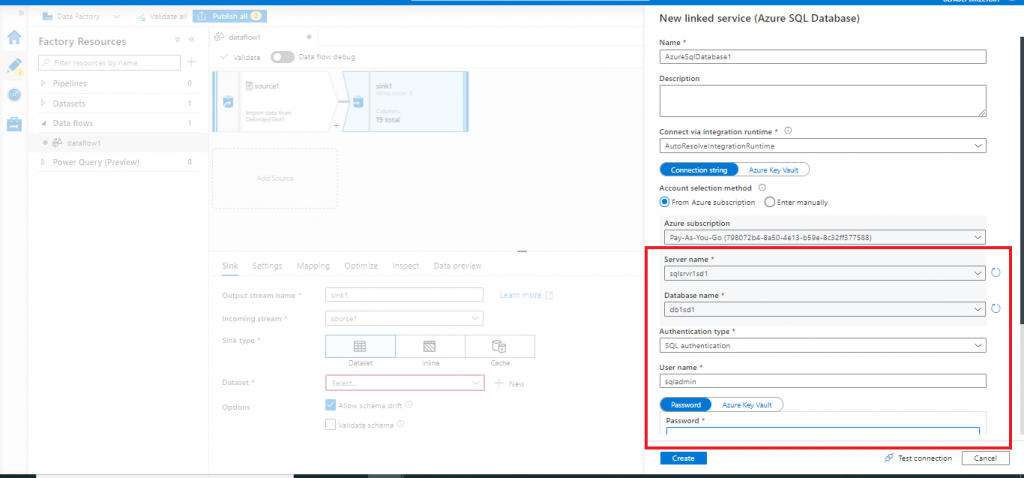Viewport: 1024px width, 478px height.
Task: Open the Manage toolbox icon in sidebar
Action: (x=14, y=123)
